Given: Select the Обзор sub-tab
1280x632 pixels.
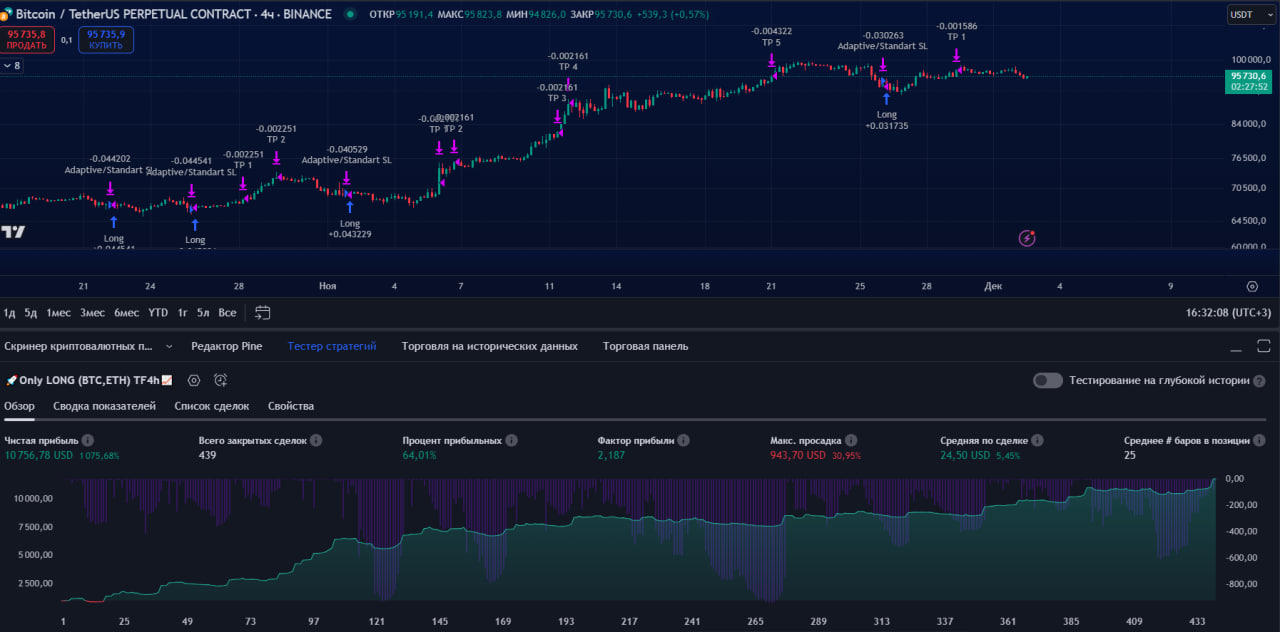Looking at the screenshot, I should coord(19,406).
